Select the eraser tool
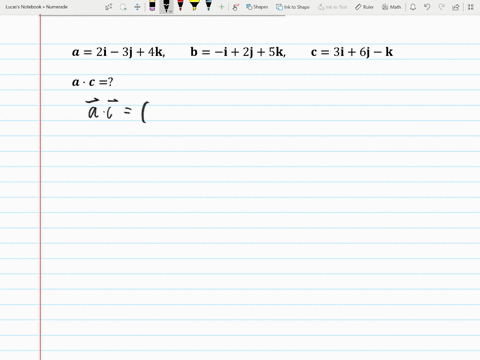The width and height of the screenshot is (480, 360). pos(152,6)
